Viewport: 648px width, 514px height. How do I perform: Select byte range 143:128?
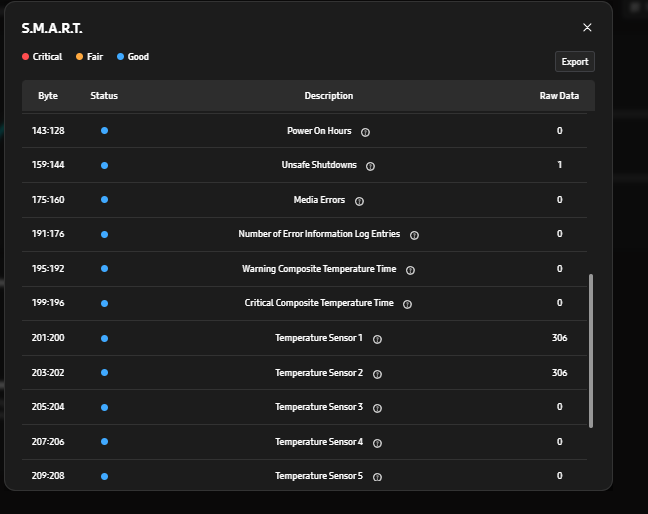click(48, 131)
